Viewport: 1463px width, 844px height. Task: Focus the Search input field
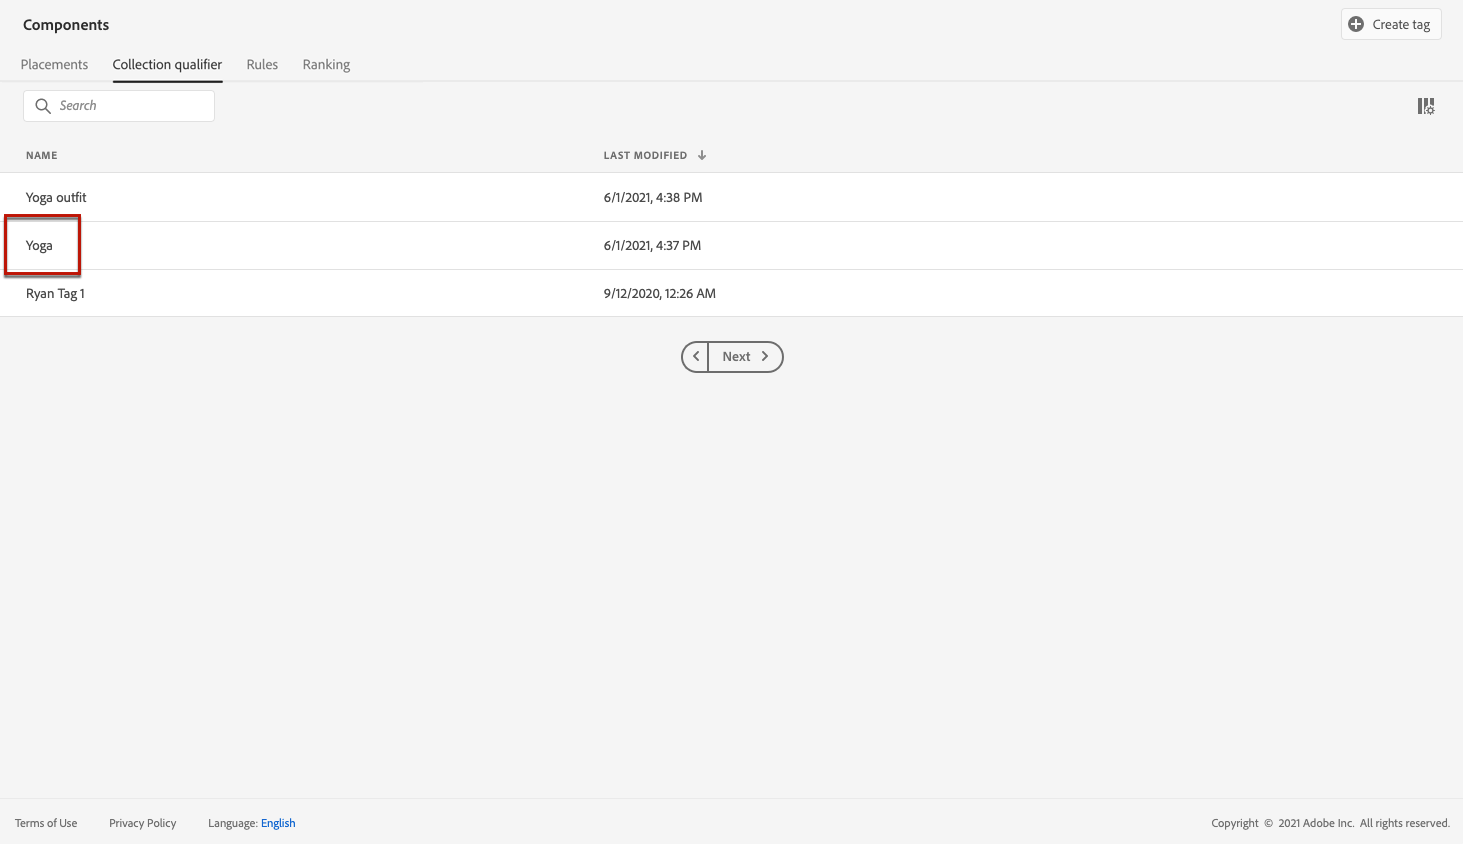coord(119,106)
